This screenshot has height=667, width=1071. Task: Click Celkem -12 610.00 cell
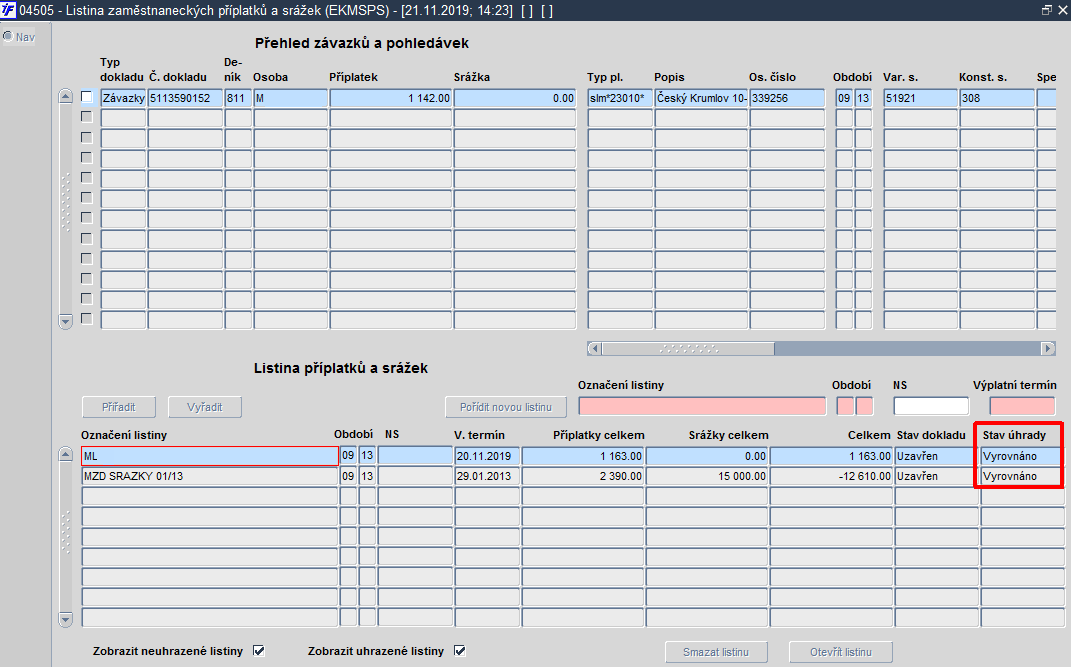point(831,477)
